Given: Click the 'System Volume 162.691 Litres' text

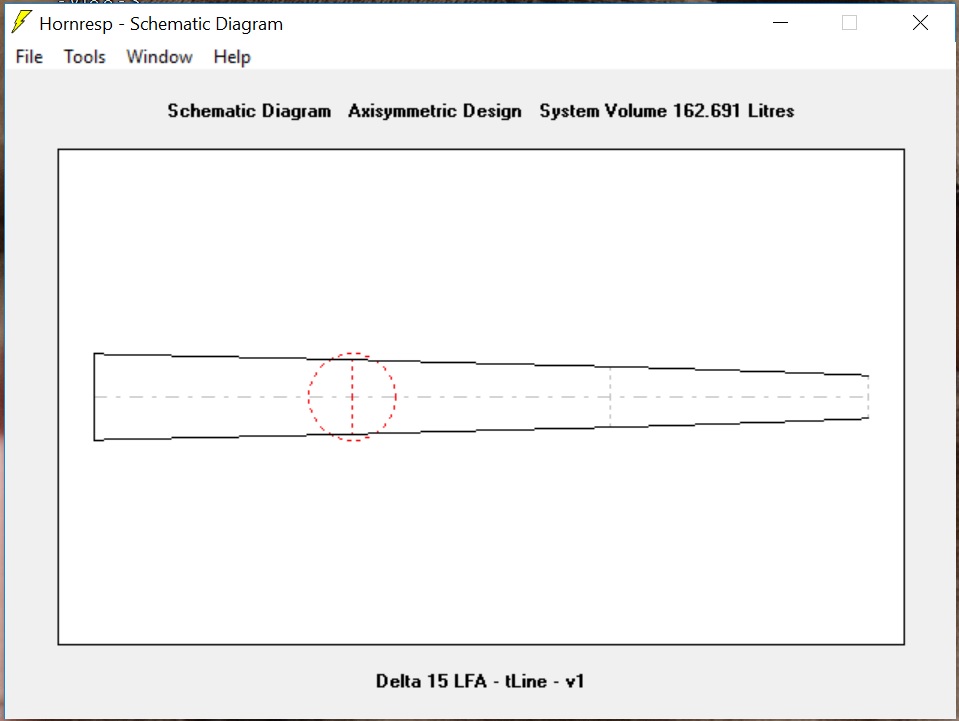Looking at the screenshot, I should tap(667, 111).
